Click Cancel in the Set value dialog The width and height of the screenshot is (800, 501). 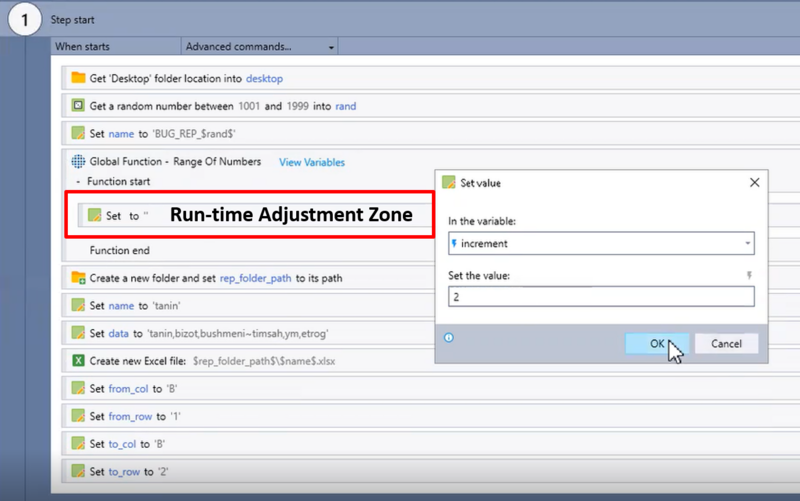click(726, 343)
